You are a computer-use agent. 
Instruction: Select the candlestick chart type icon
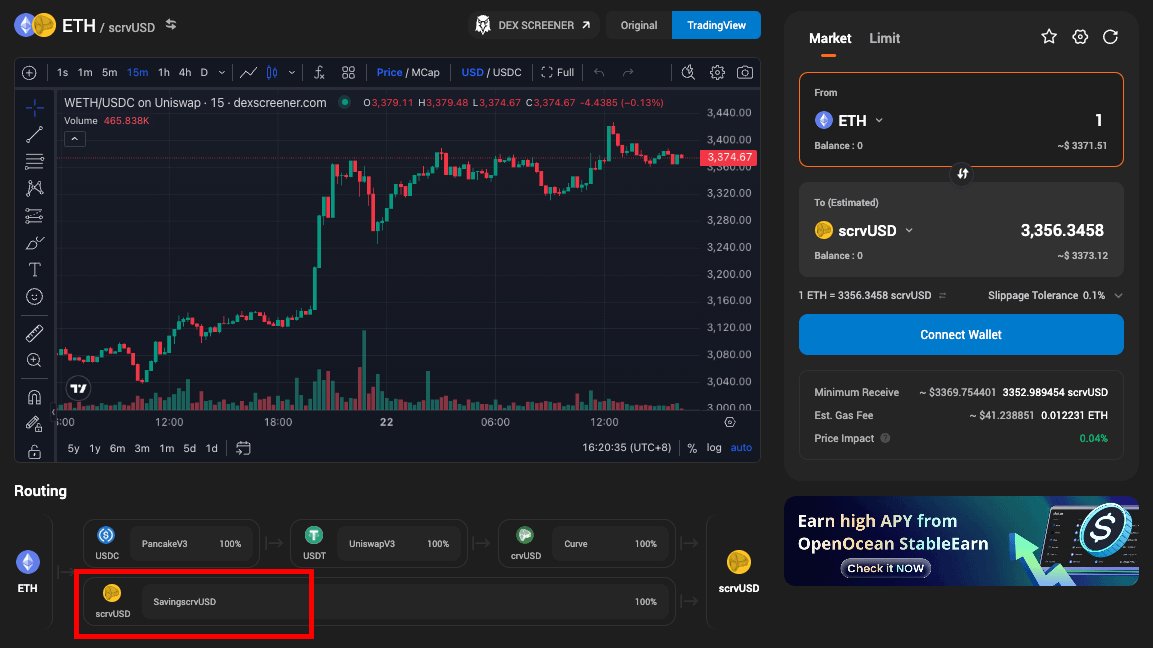click(272, 72)
